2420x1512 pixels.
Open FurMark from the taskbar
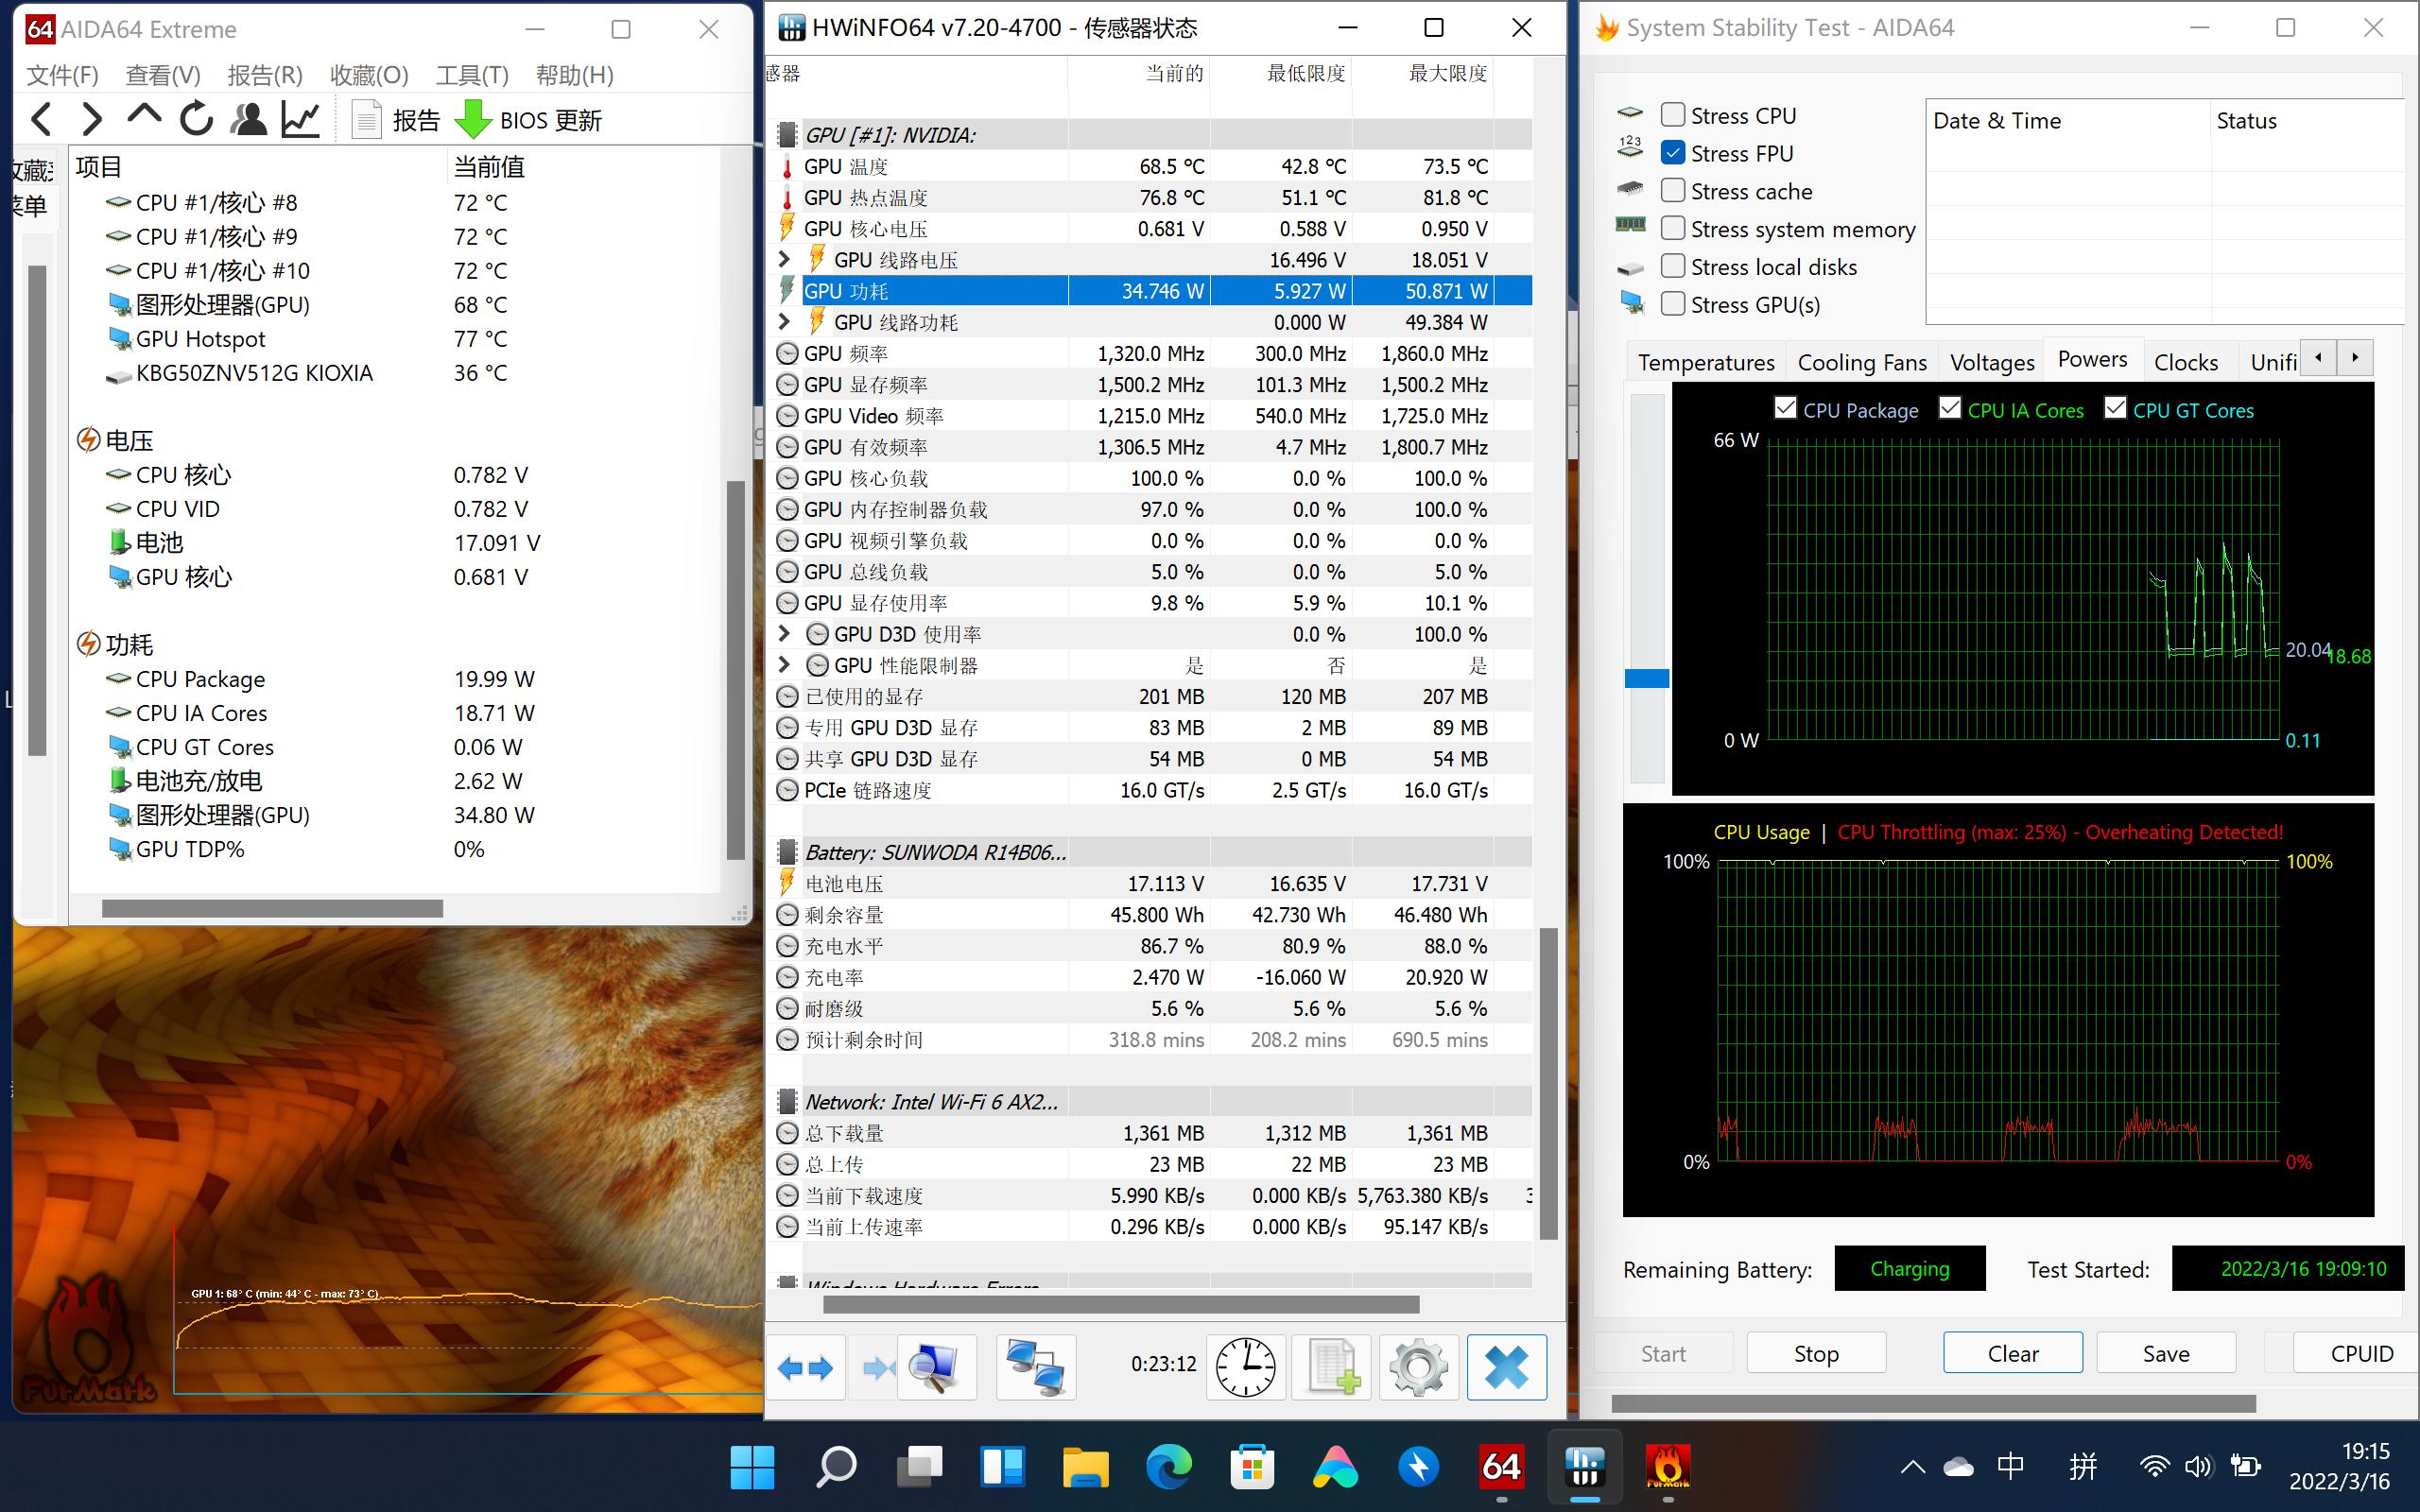click(x=1668, y=1466)
